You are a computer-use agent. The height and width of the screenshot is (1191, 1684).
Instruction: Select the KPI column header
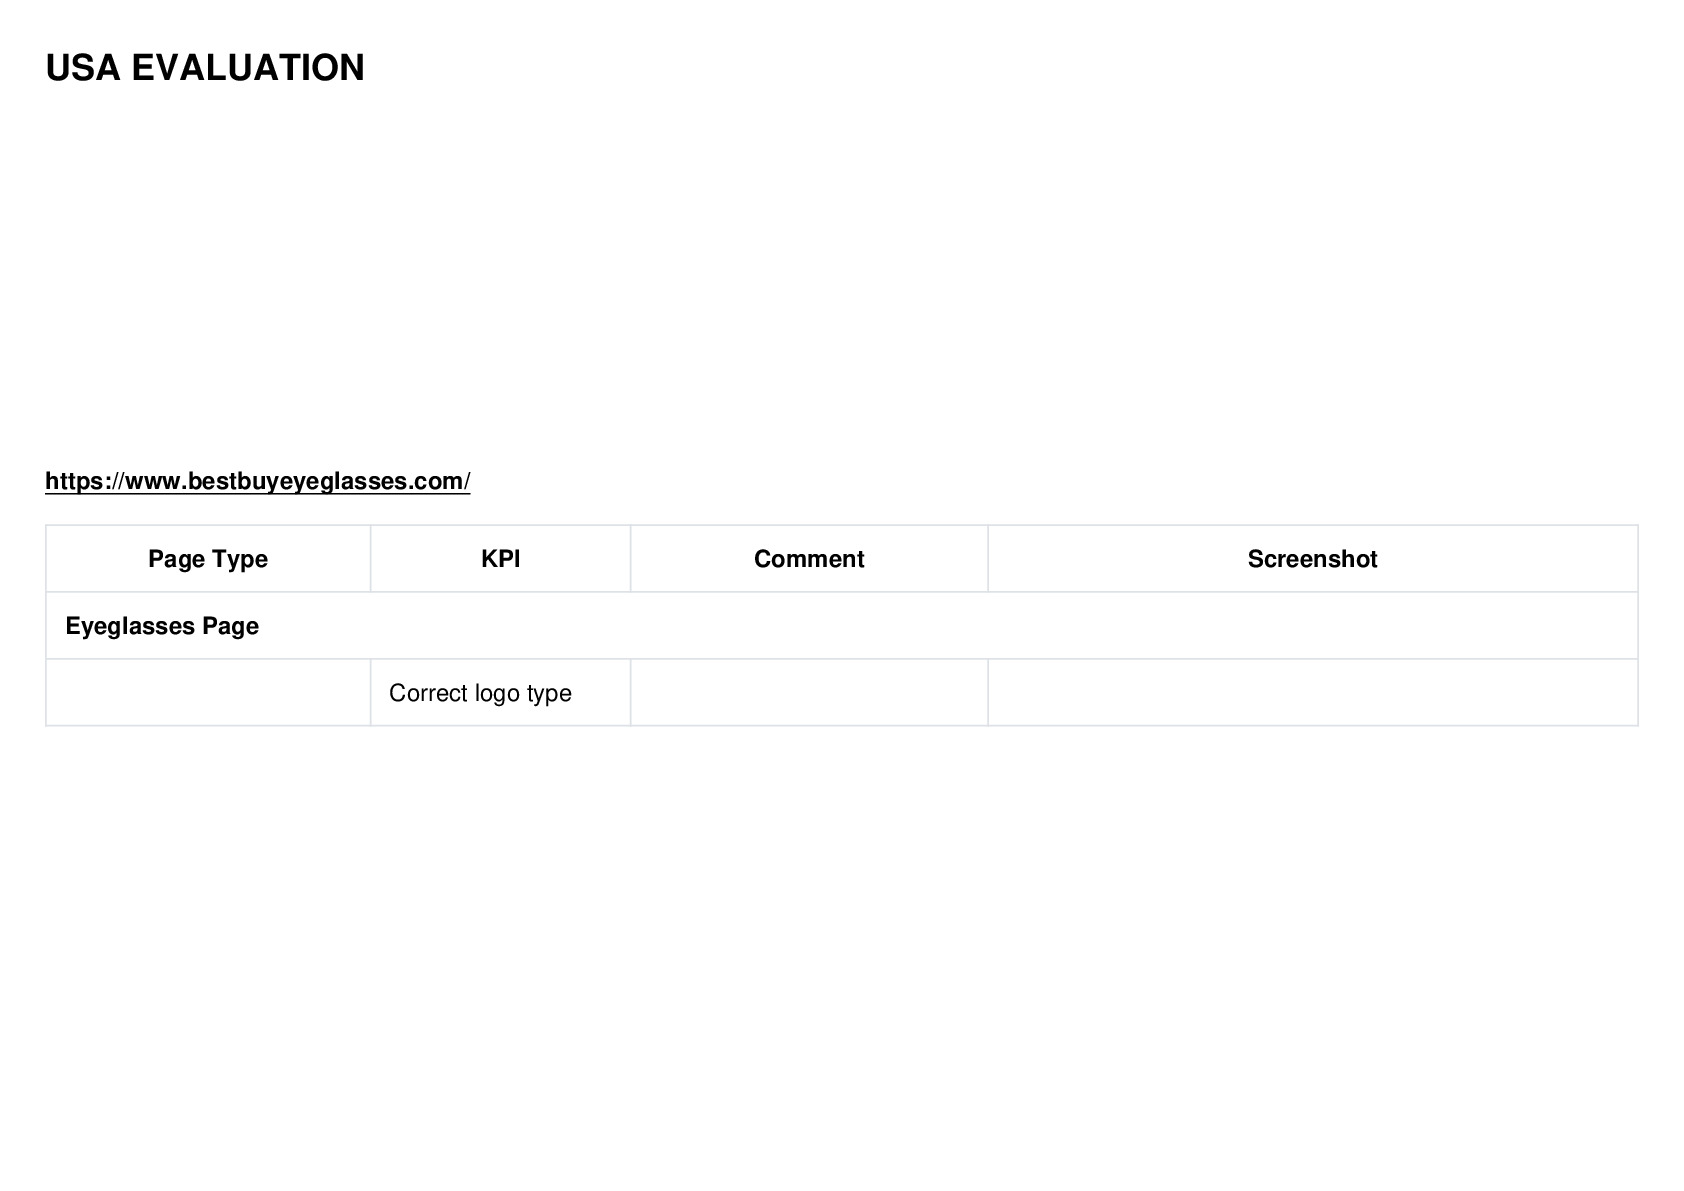pos(501,559)
